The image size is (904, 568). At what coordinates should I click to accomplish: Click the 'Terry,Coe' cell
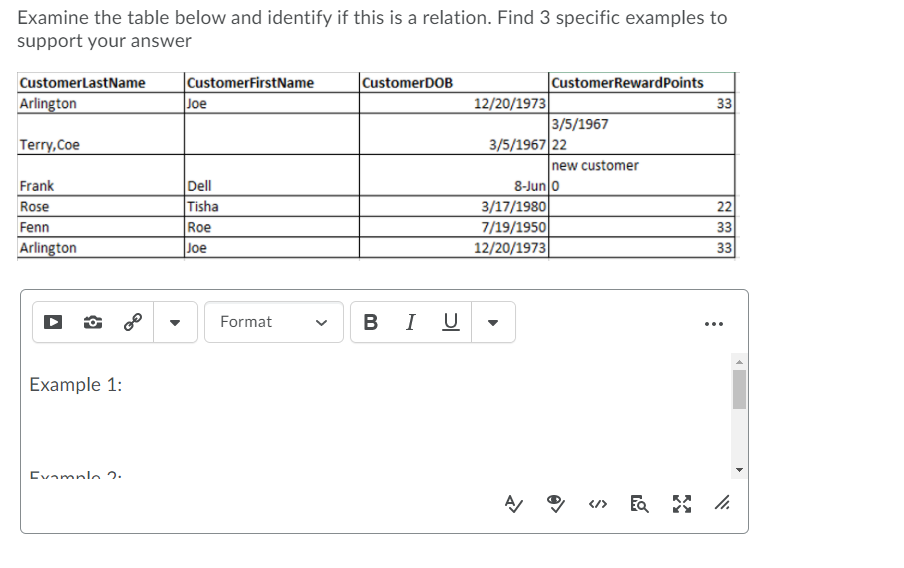101,134
